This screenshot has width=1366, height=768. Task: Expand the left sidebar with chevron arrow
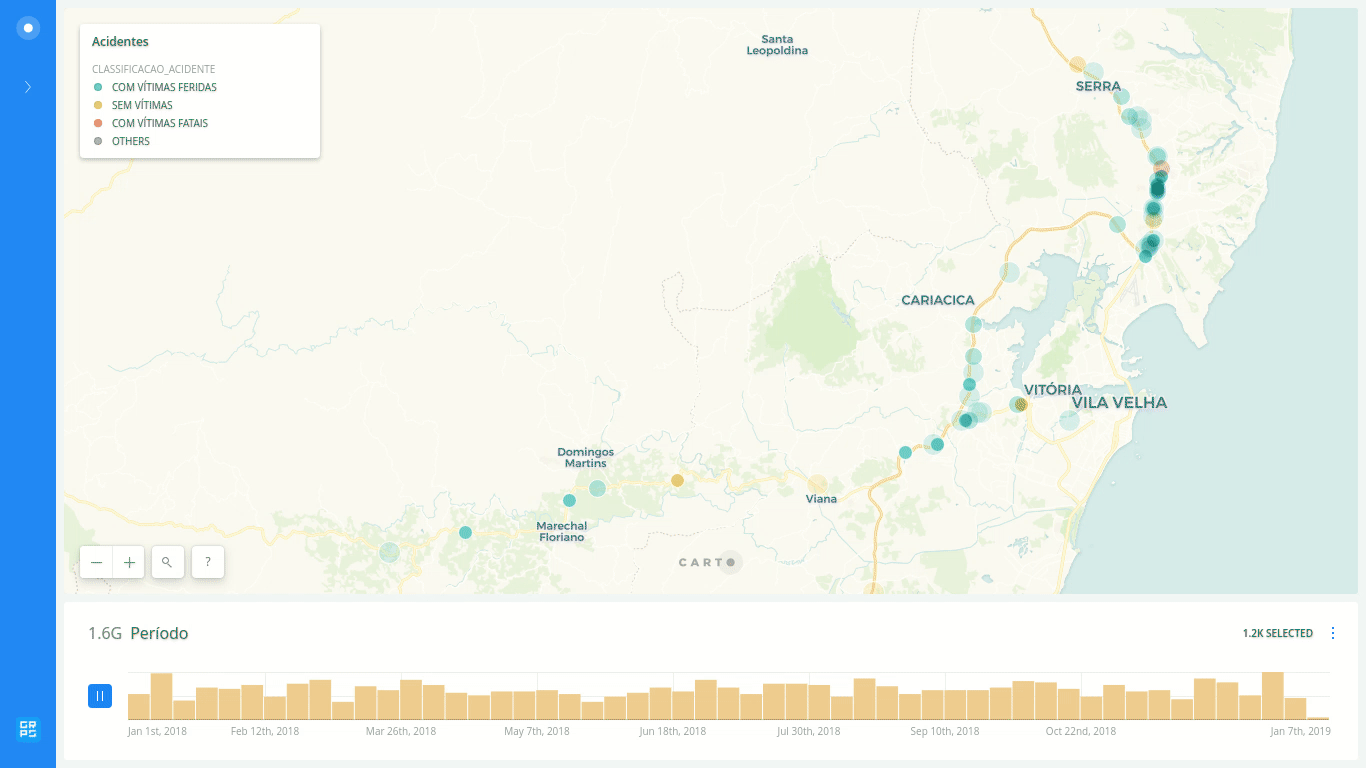click(28, 87)
